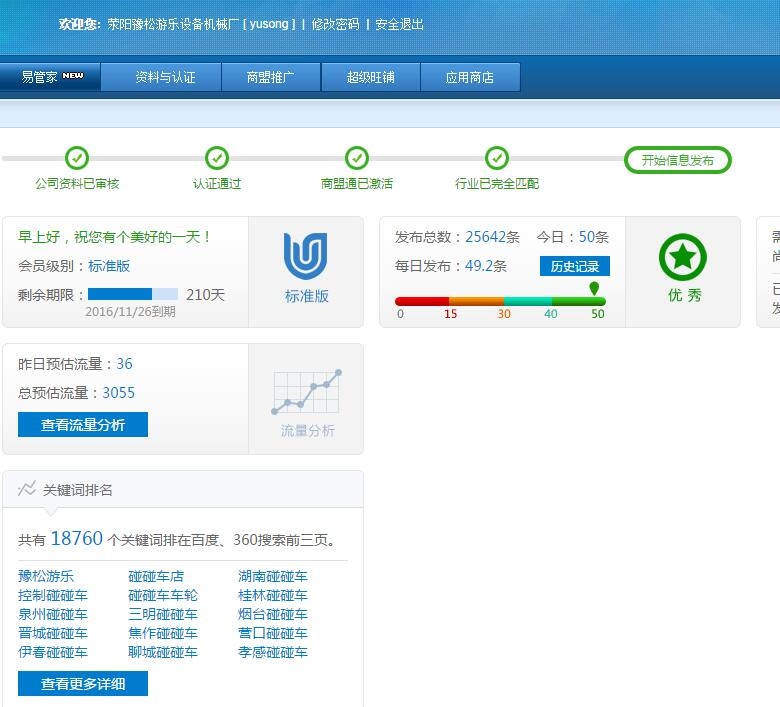The height and width of the screenshot is (707, 780).
Task: Click the 行业已完全匹配 green checkmark
Action: point(497,158)
